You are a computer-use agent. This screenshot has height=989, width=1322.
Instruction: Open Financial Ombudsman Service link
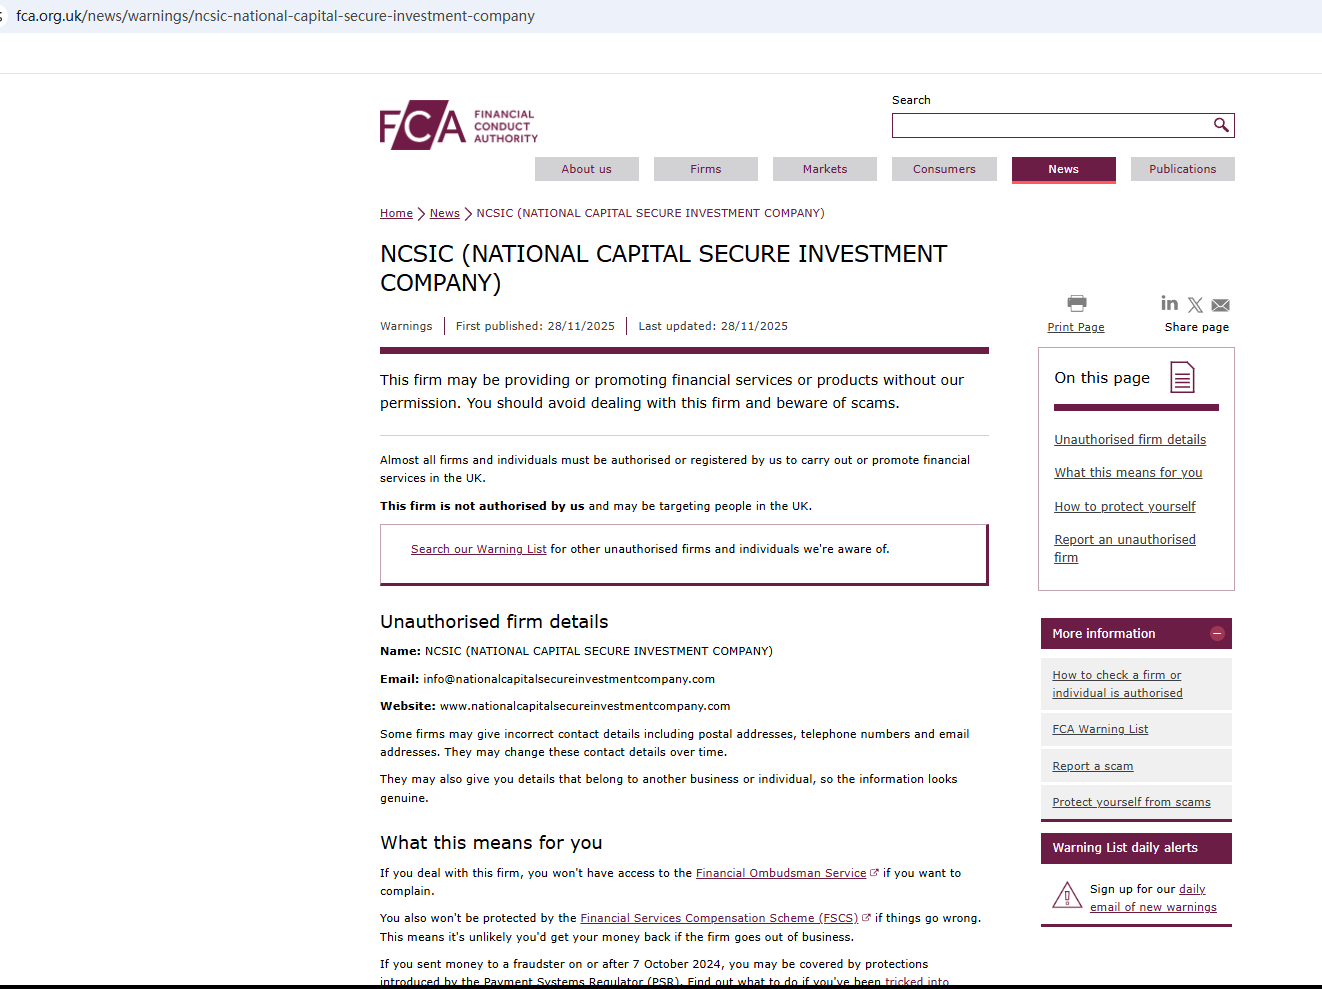coord(781,873)
